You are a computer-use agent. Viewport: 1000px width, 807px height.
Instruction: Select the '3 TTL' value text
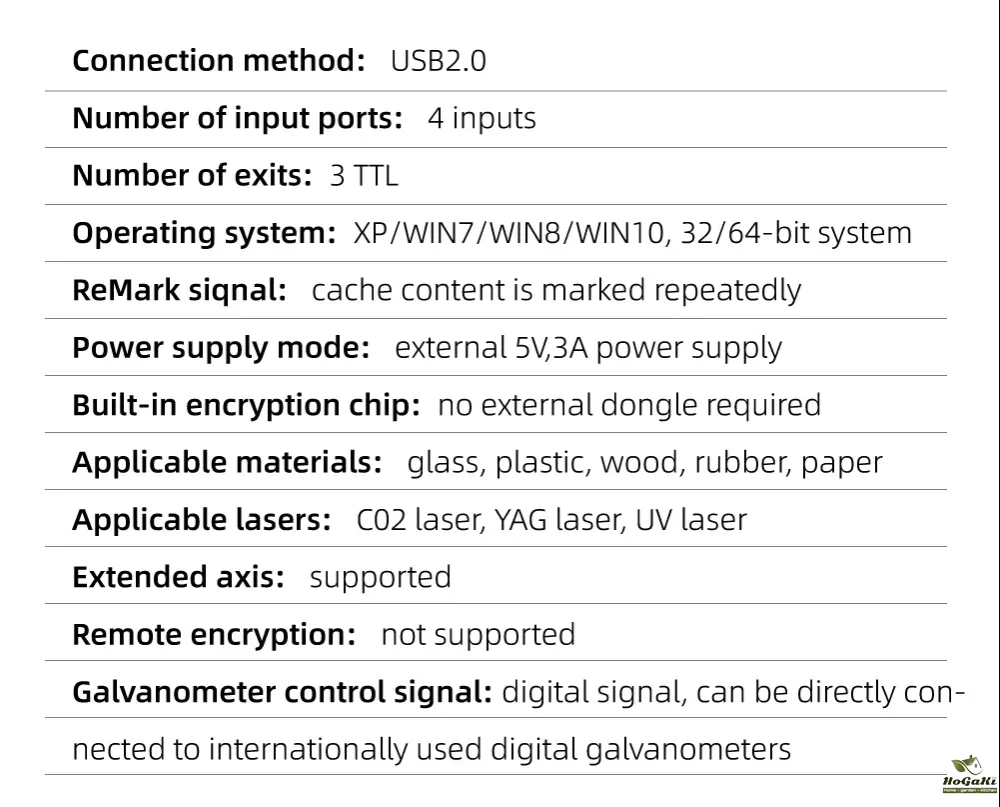(364, 176)
